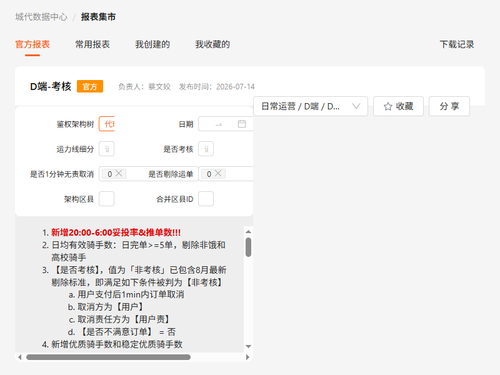Open the calendar icon in 日期

(x=242, y=124)
